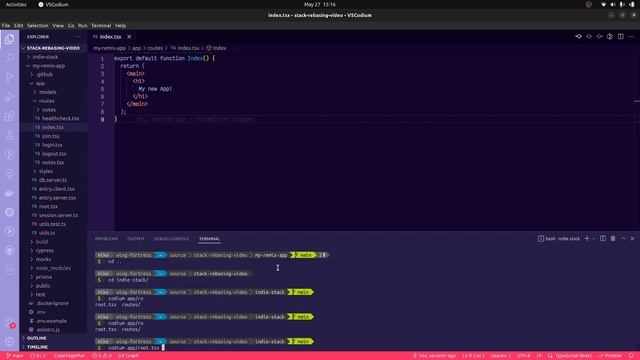Click the notifications bell in status bar
This screenshot has height=360, width=640.
[631, 356]
